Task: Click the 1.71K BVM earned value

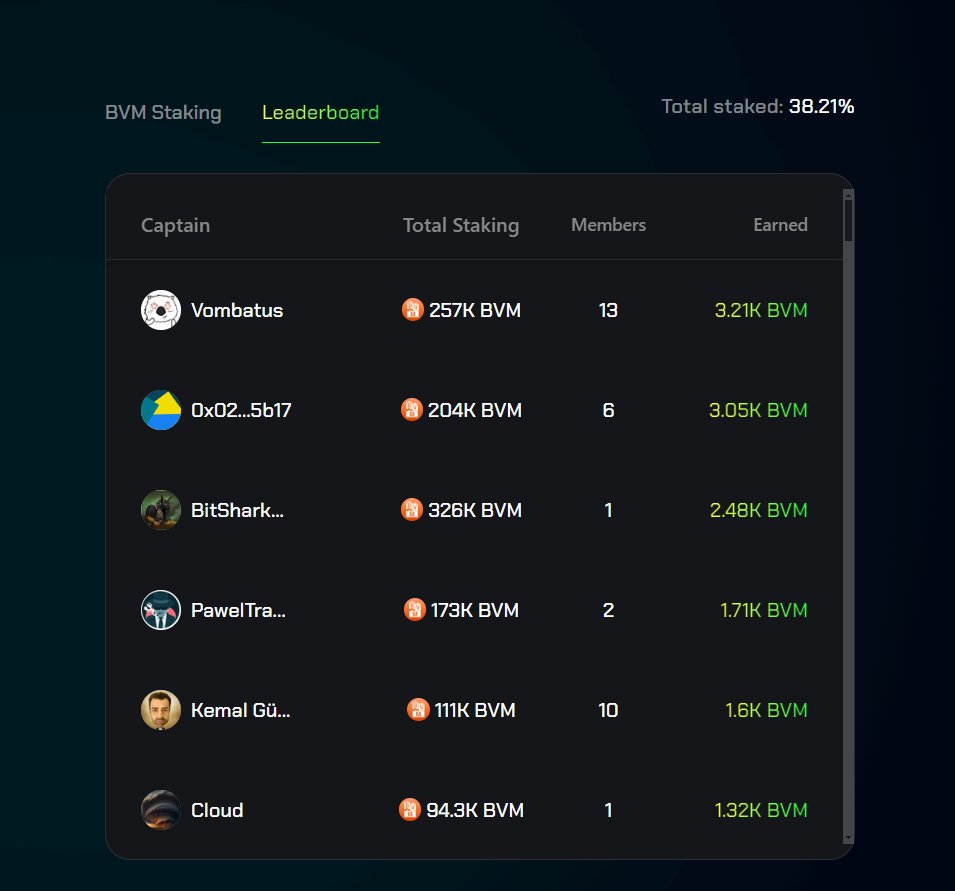Action: pos(764,610)
